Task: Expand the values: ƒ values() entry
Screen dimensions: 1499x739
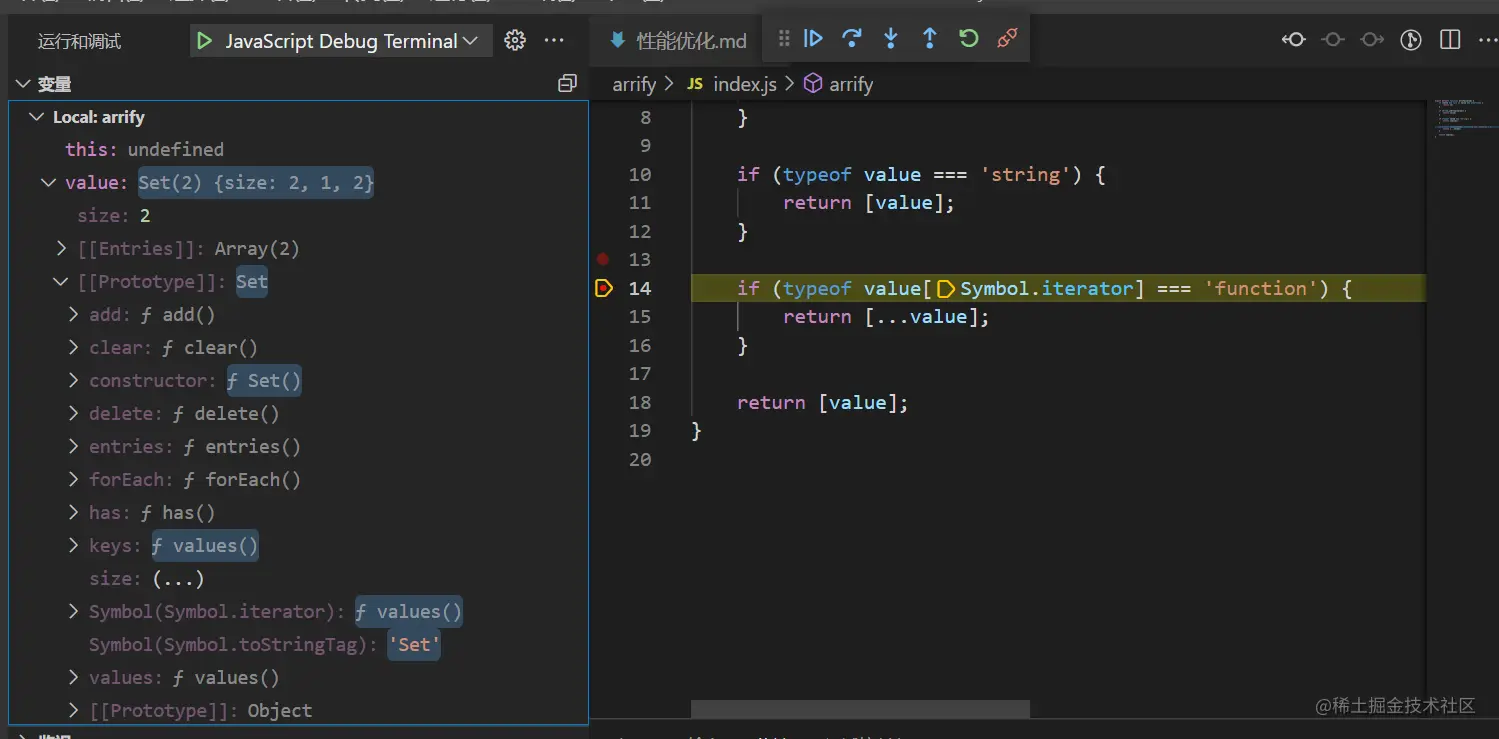Action: [74, 678]
